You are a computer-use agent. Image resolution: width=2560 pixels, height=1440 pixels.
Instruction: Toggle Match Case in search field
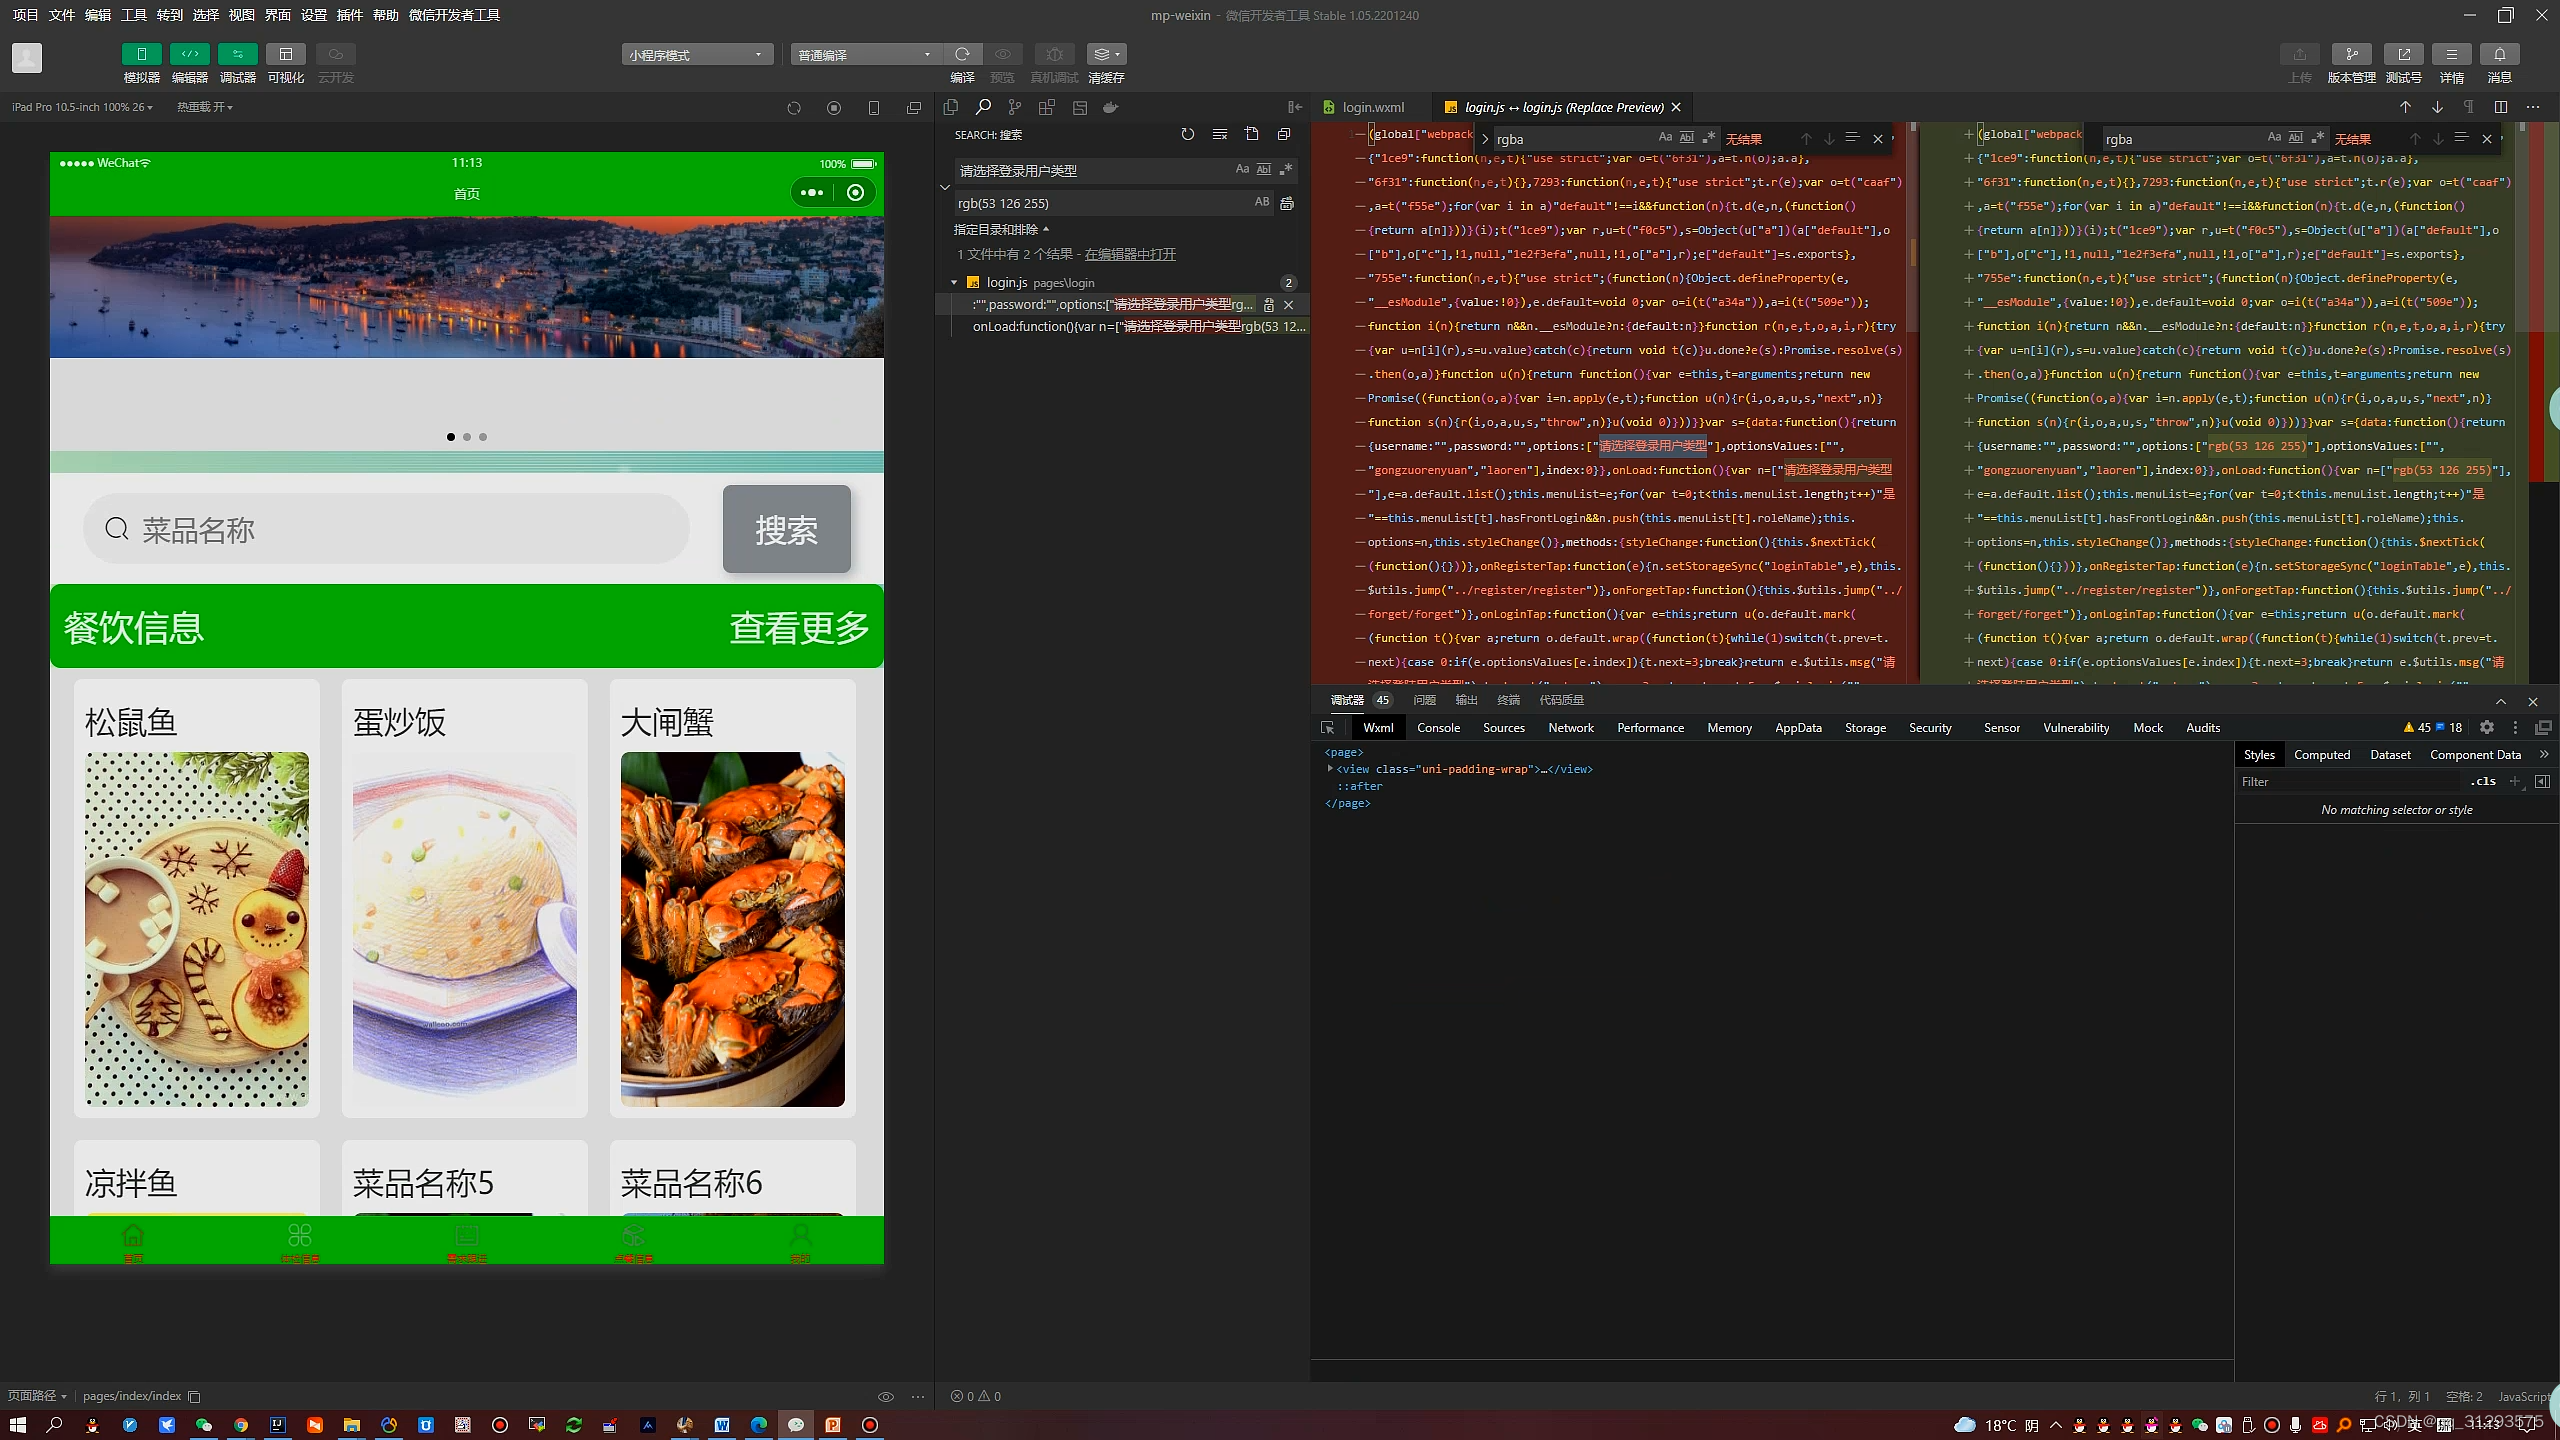click(x=1242, y=170)
